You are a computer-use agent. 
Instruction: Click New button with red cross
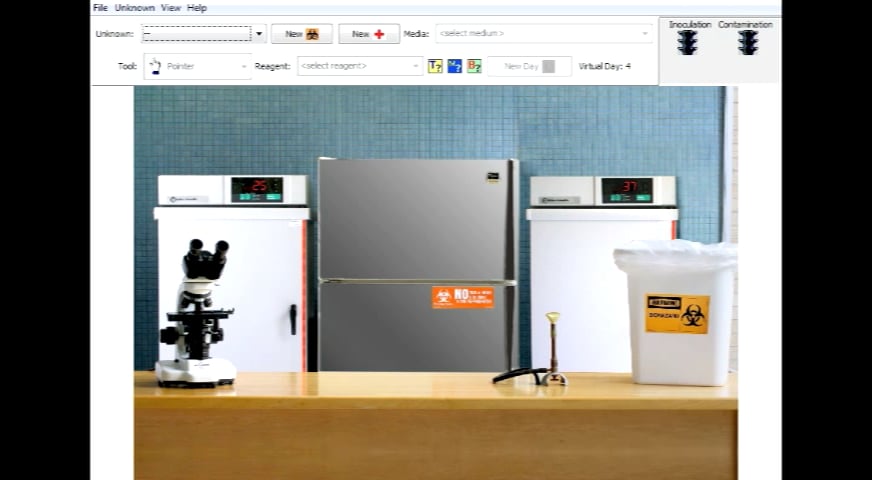369,34
